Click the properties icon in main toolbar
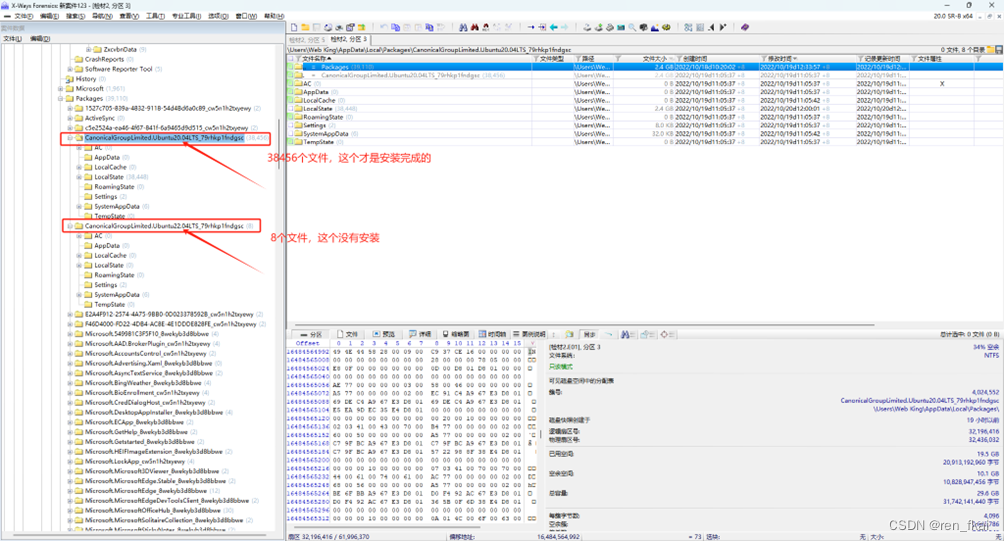Viewport: 1004px width, 541px height. (x=350, y=28)
